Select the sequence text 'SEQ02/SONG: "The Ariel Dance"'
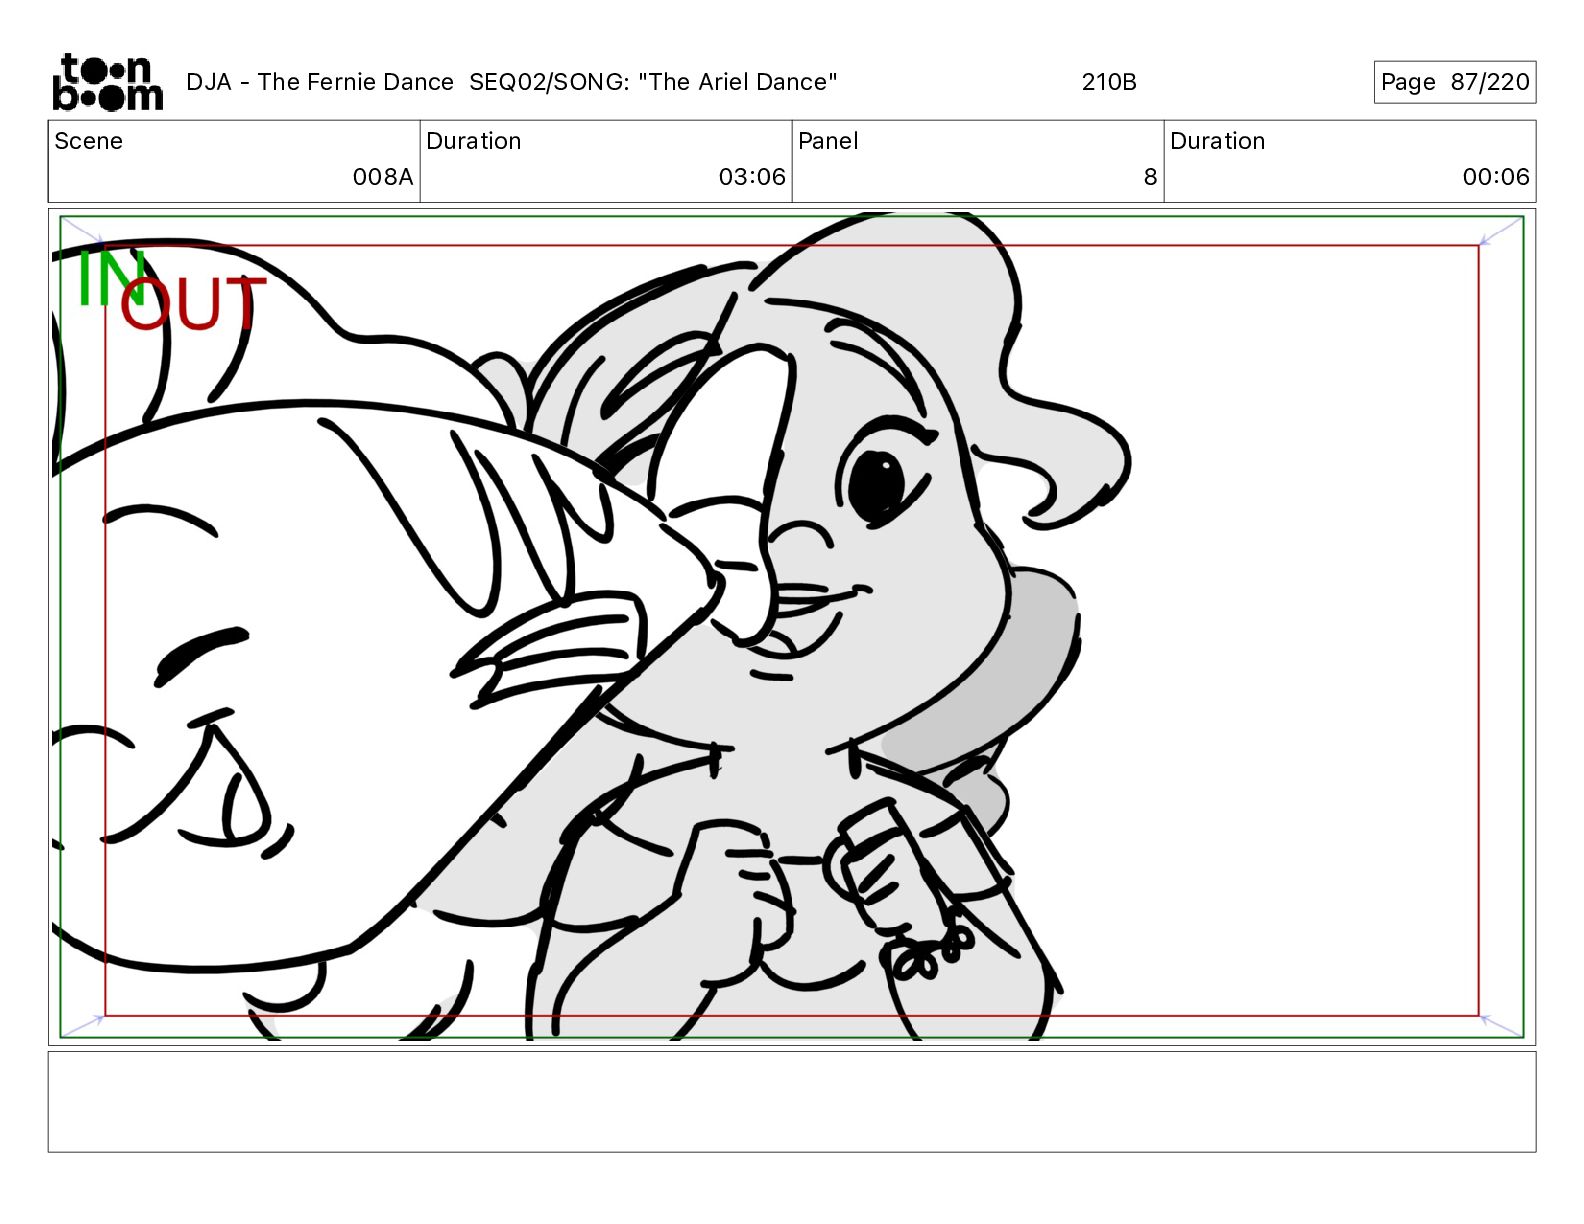This screenshot has width=1584, height=1224. [653, 82]
